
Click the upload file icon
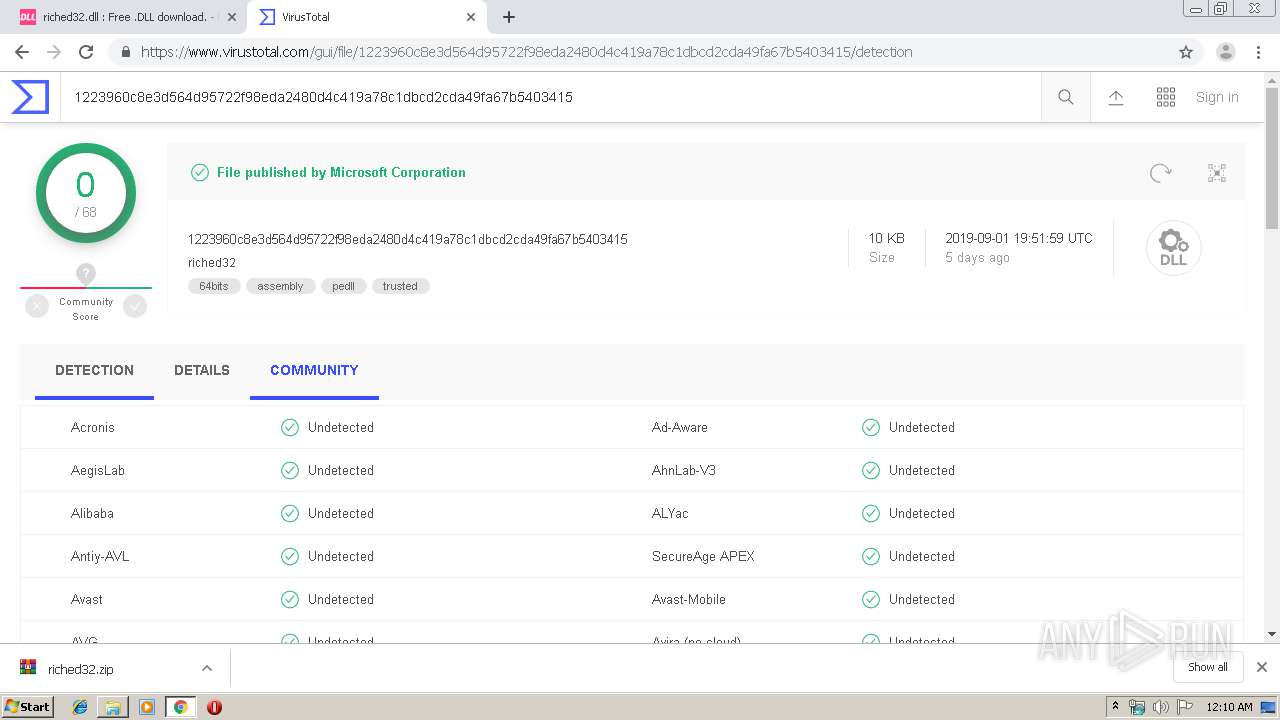coord(1116,97)
